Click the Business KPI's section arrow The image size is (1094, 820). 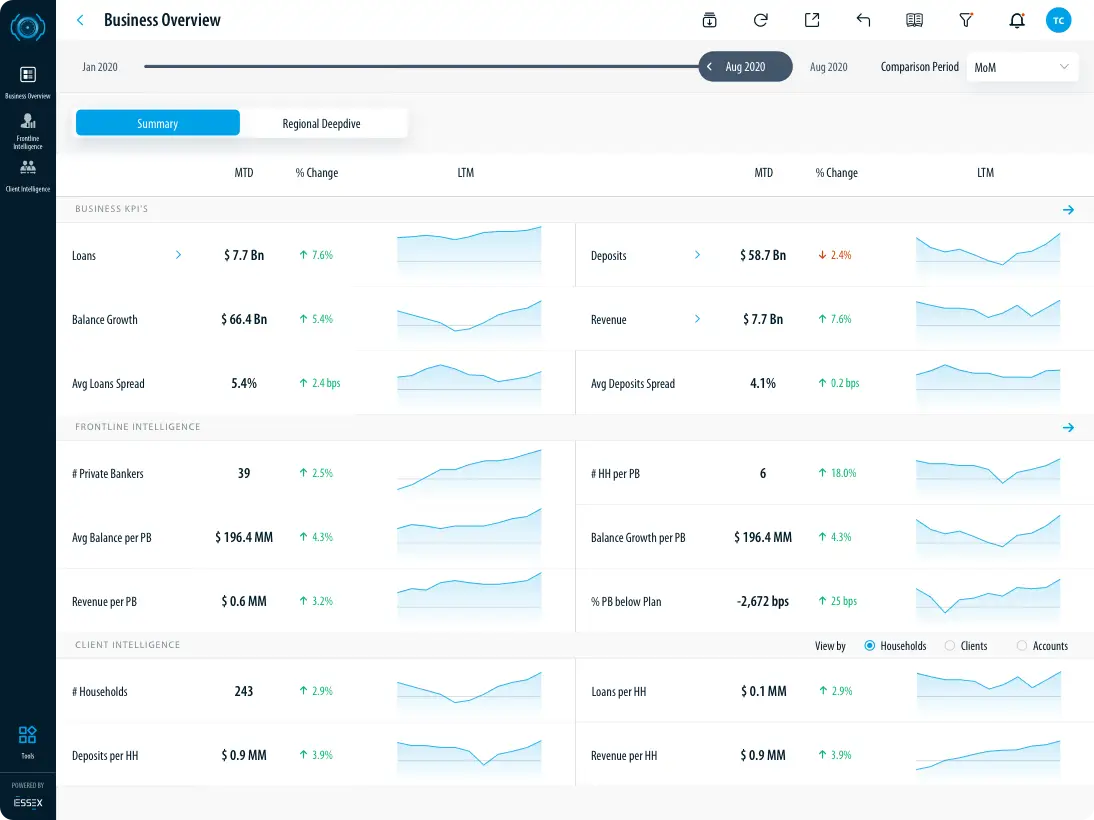(x=1068, y=210)
